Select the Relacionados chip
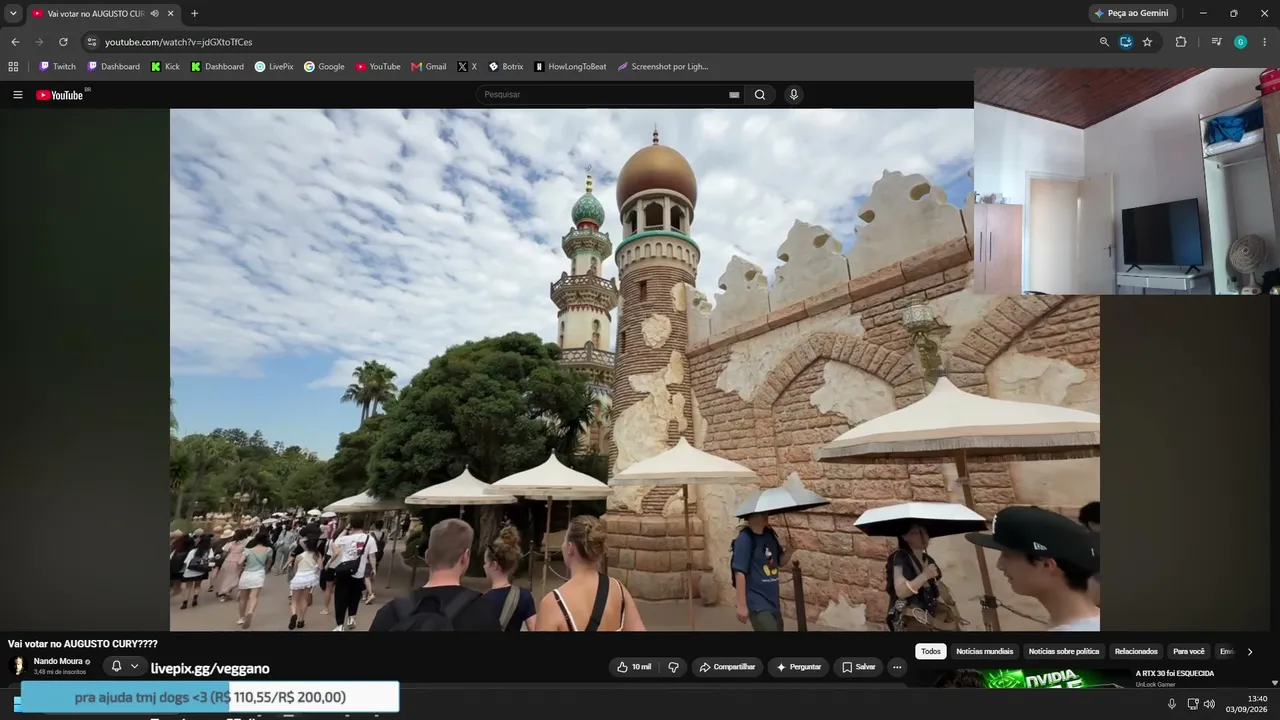Viewport: 1280px width, 720px height. tap(1136, 652)
